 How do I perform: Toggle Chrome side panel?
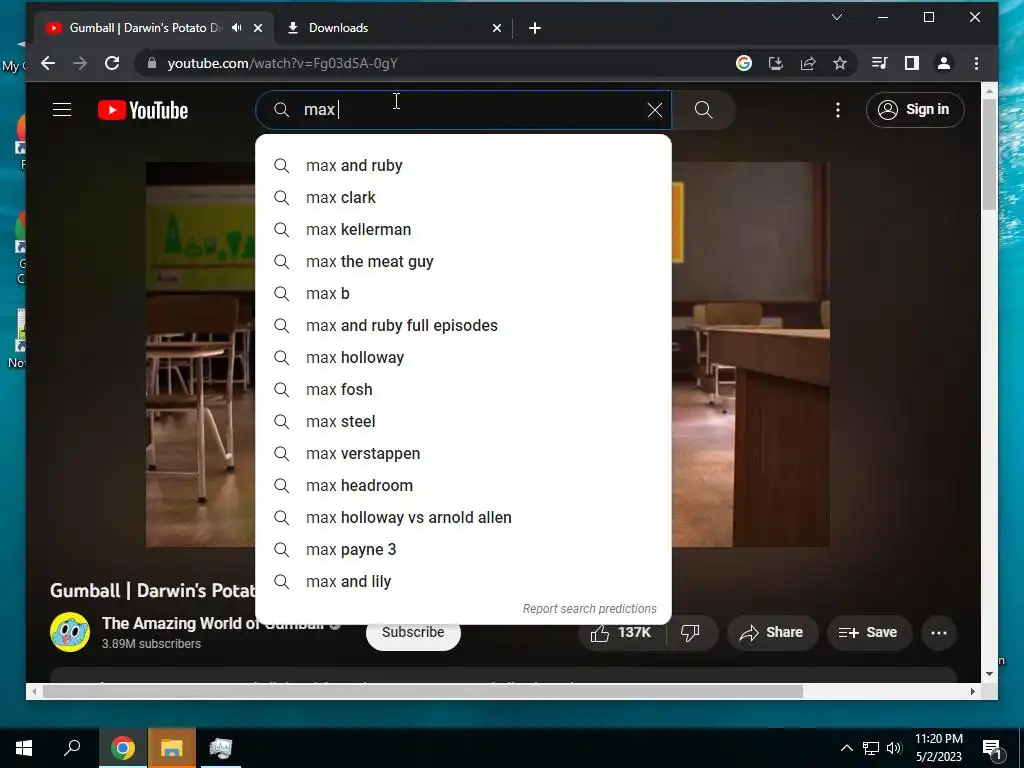(912, 63)
